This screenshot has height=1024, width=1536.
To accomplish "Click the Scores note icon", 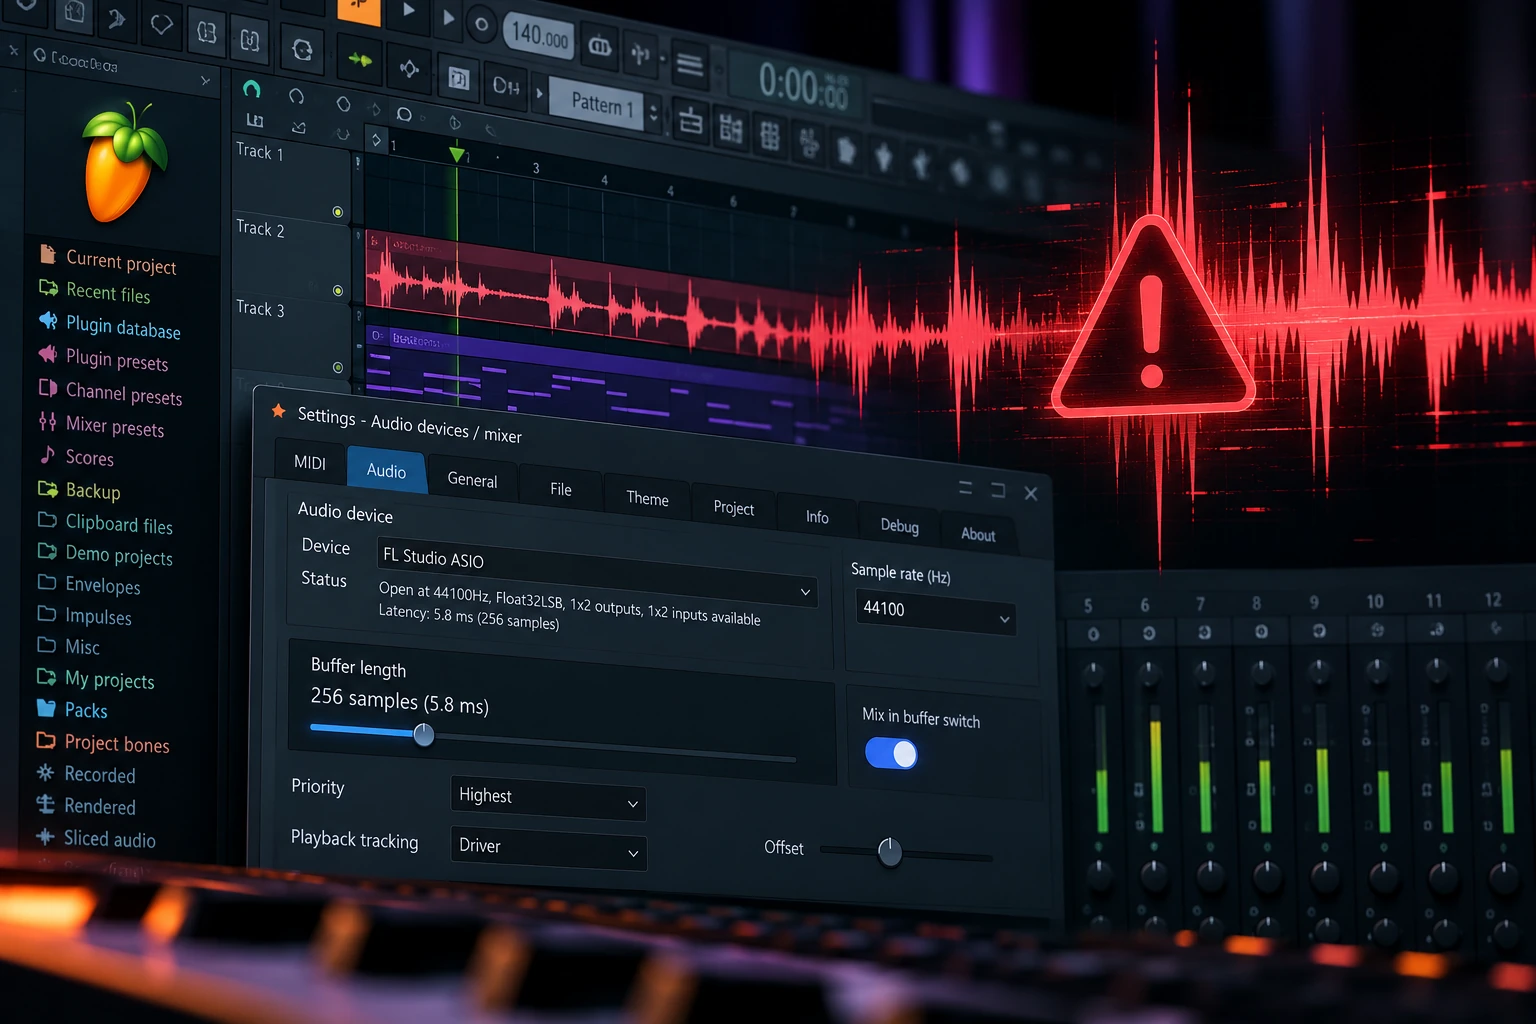I will click(47, 455).
